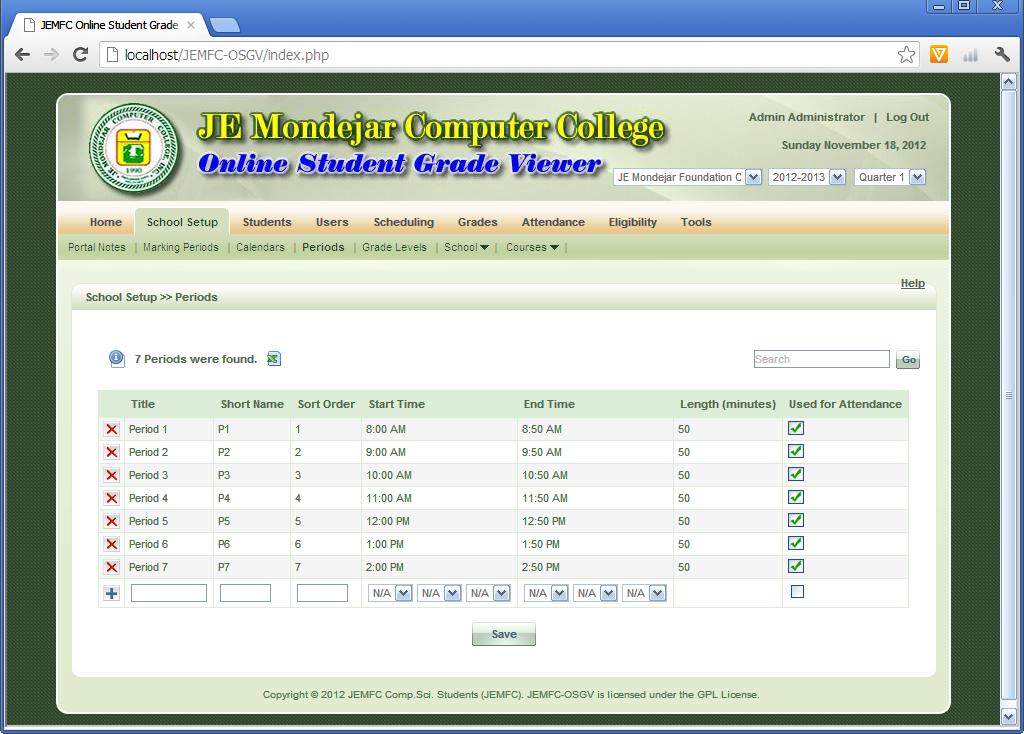The width and height of the screenshot is (1024, 734).
Task: Open the Eligibility tab
Action: coord(633,222)
